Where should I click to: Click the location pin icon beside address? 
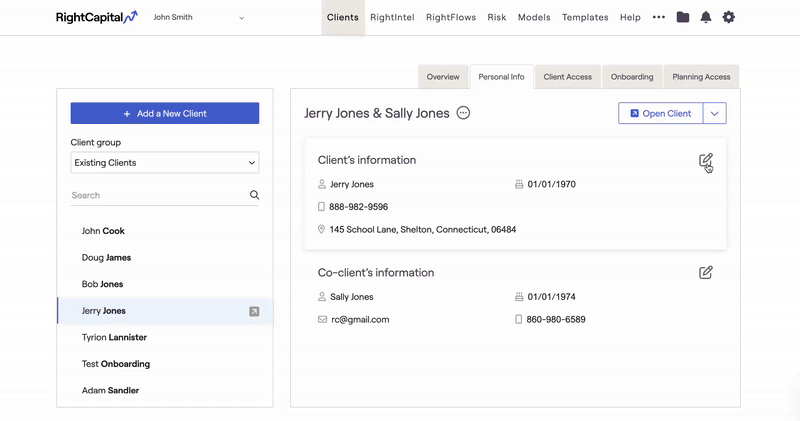(x=321, y=230)
